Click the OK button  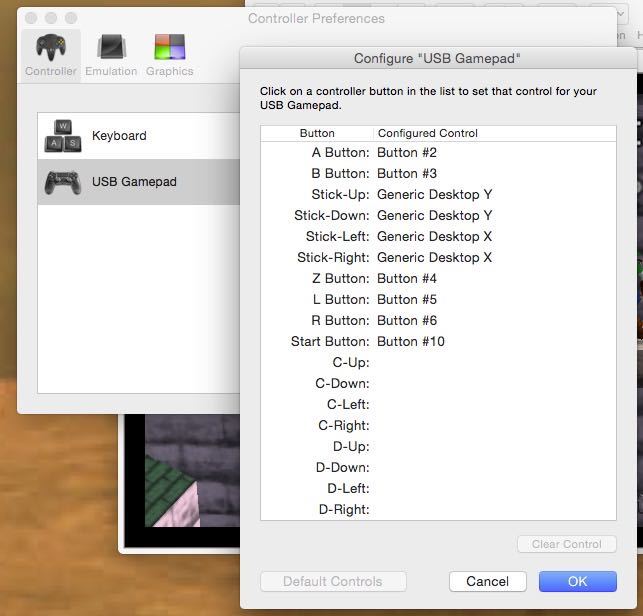point(577,581)
